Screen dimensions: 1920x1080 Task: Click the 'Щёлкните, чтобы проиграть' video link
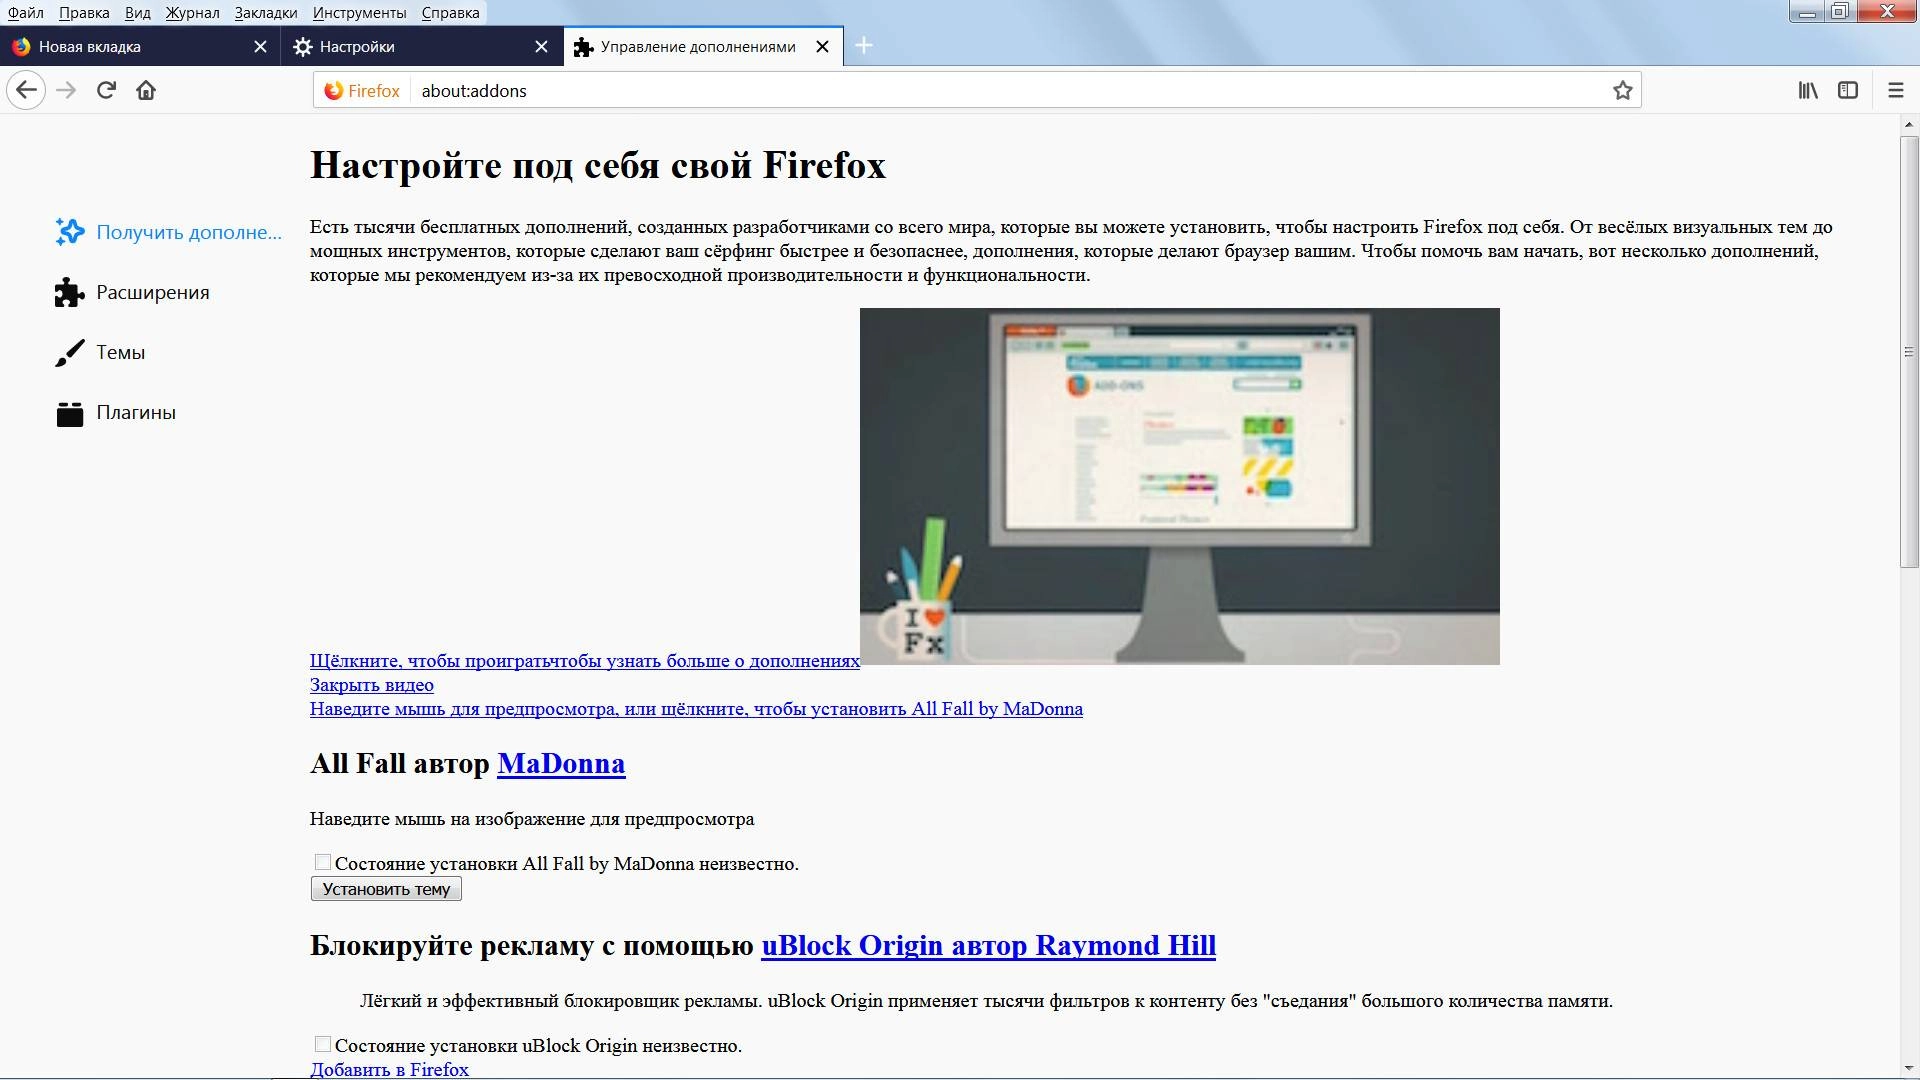[585, 660]
